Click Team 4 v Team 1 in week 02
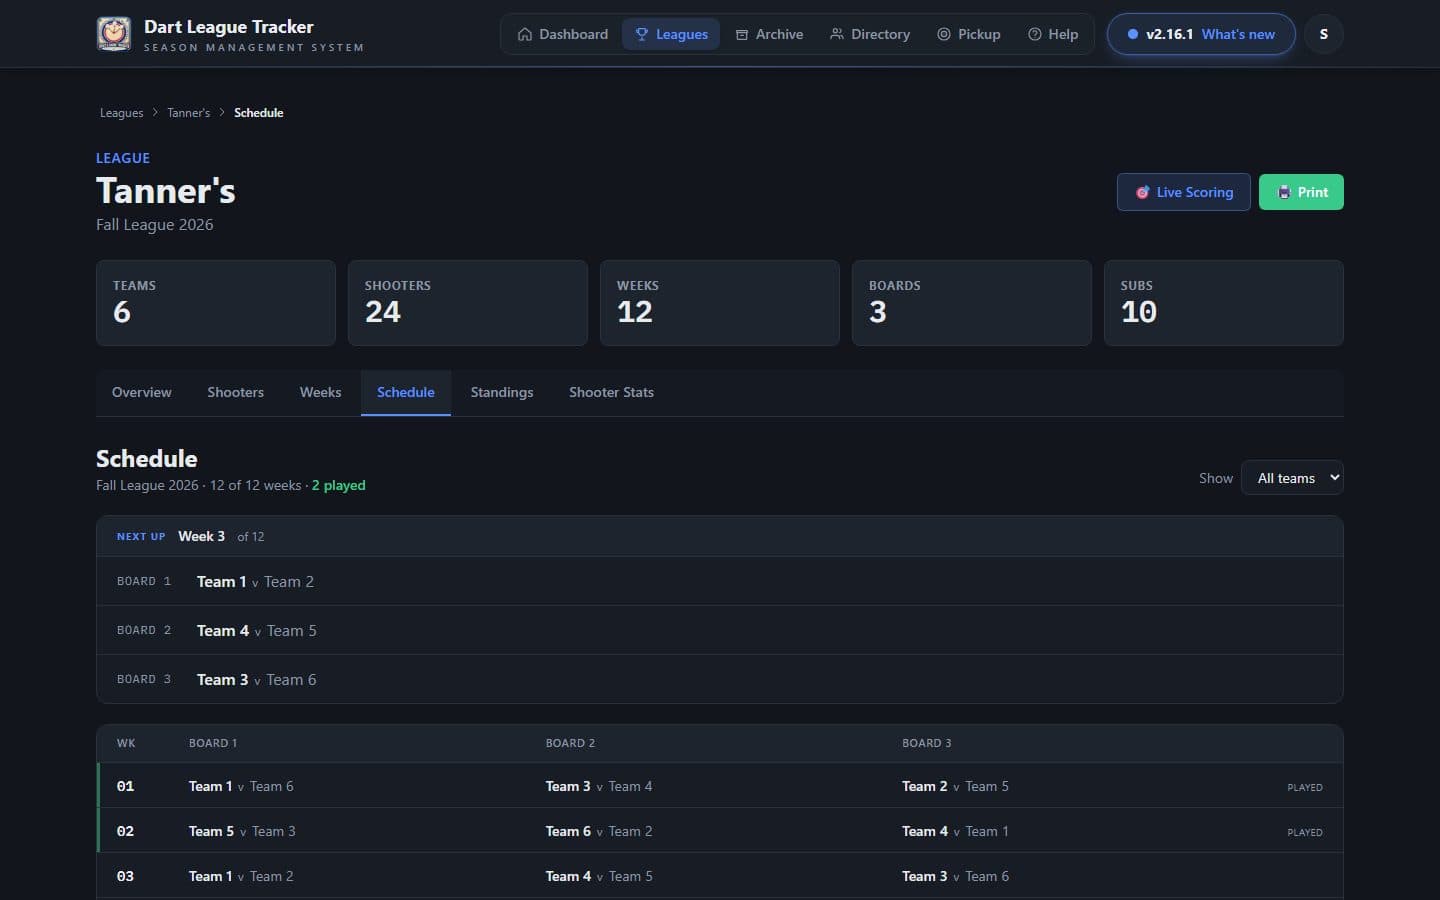Viewport: 1440px width, 900px height. (955, 831)
